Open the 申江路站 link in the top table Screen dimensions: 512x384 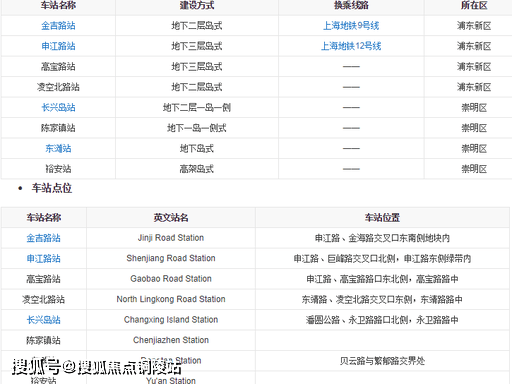[58, 46]
